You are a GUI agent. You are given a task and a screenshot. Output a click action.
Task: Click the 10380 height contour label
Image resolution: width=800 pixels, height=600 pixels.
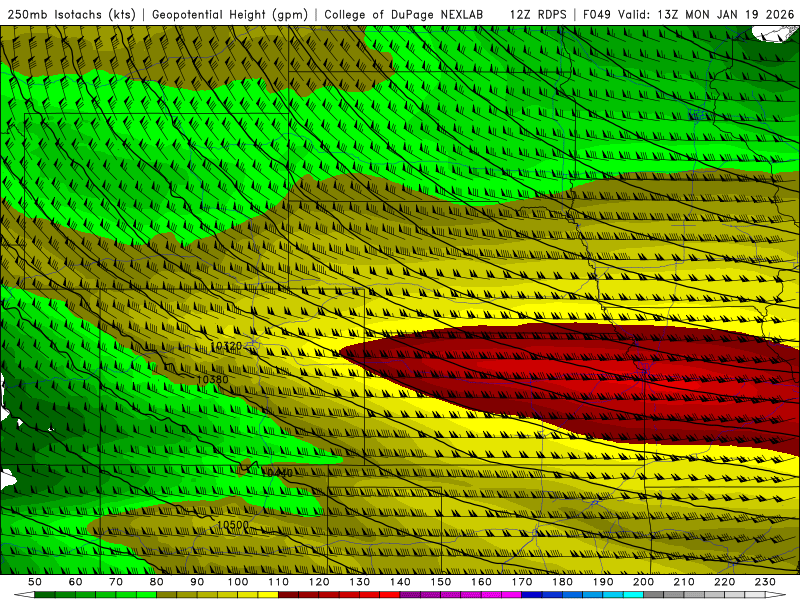[x=212, y=380]
